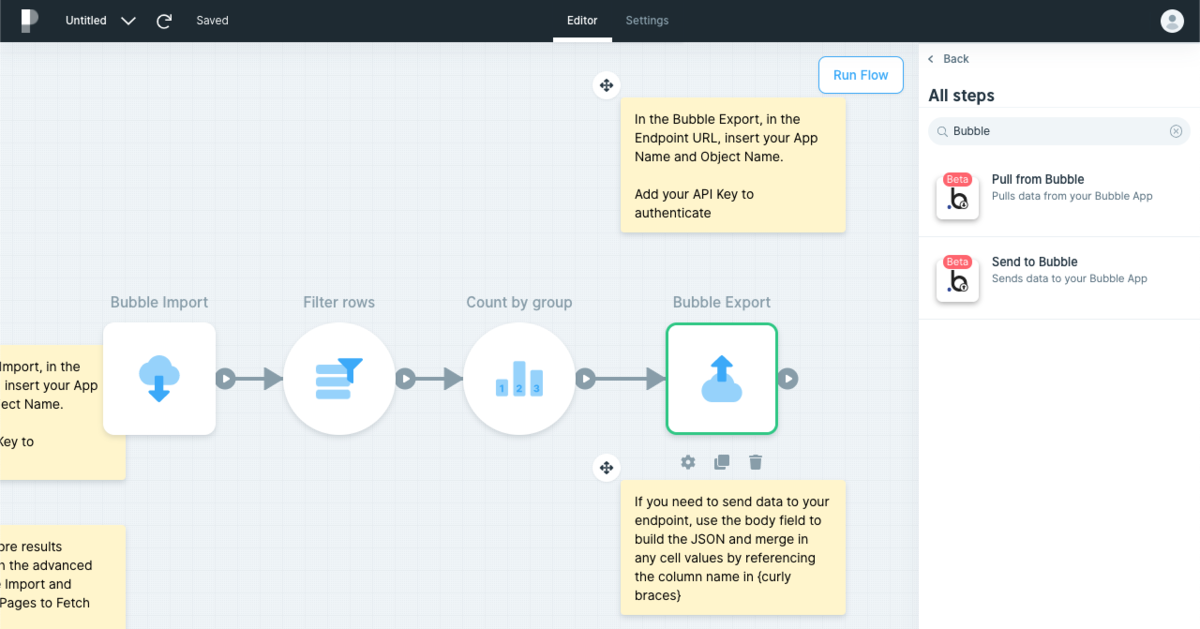The width and height of the screenshot is (1200, 629).
Task: Duplicate the Bubble Export step
Action: (722, 462)
